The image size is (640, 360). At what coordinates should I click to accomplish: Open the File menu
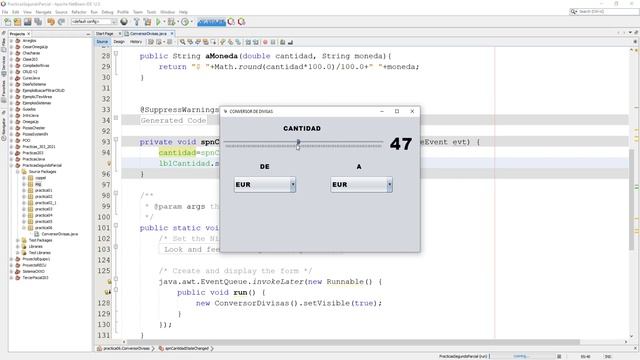pyautogui.click(x=5, y=12)
